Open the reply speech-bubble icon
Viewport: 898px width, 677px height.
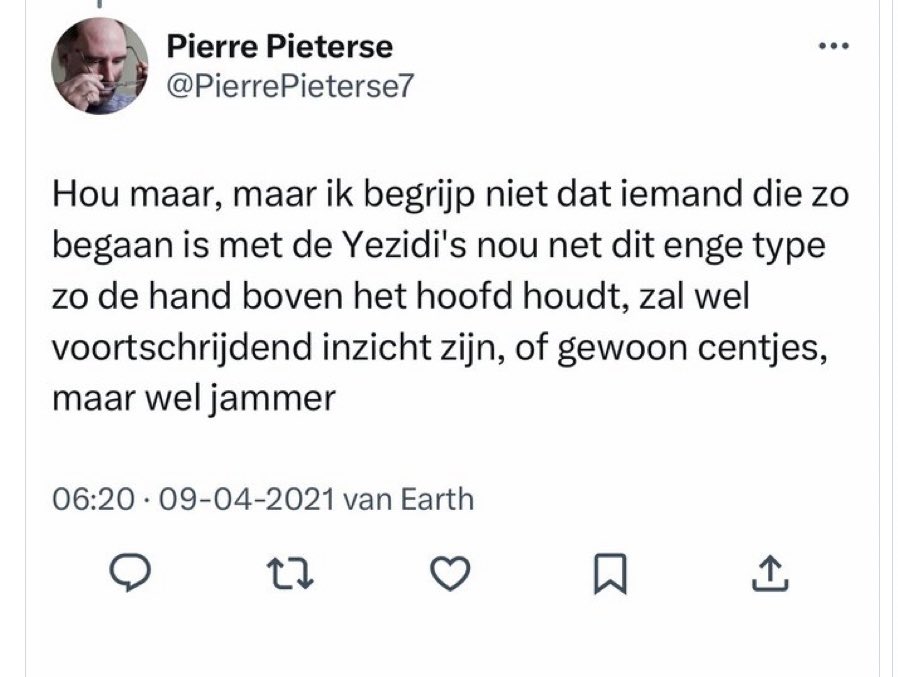131,572
